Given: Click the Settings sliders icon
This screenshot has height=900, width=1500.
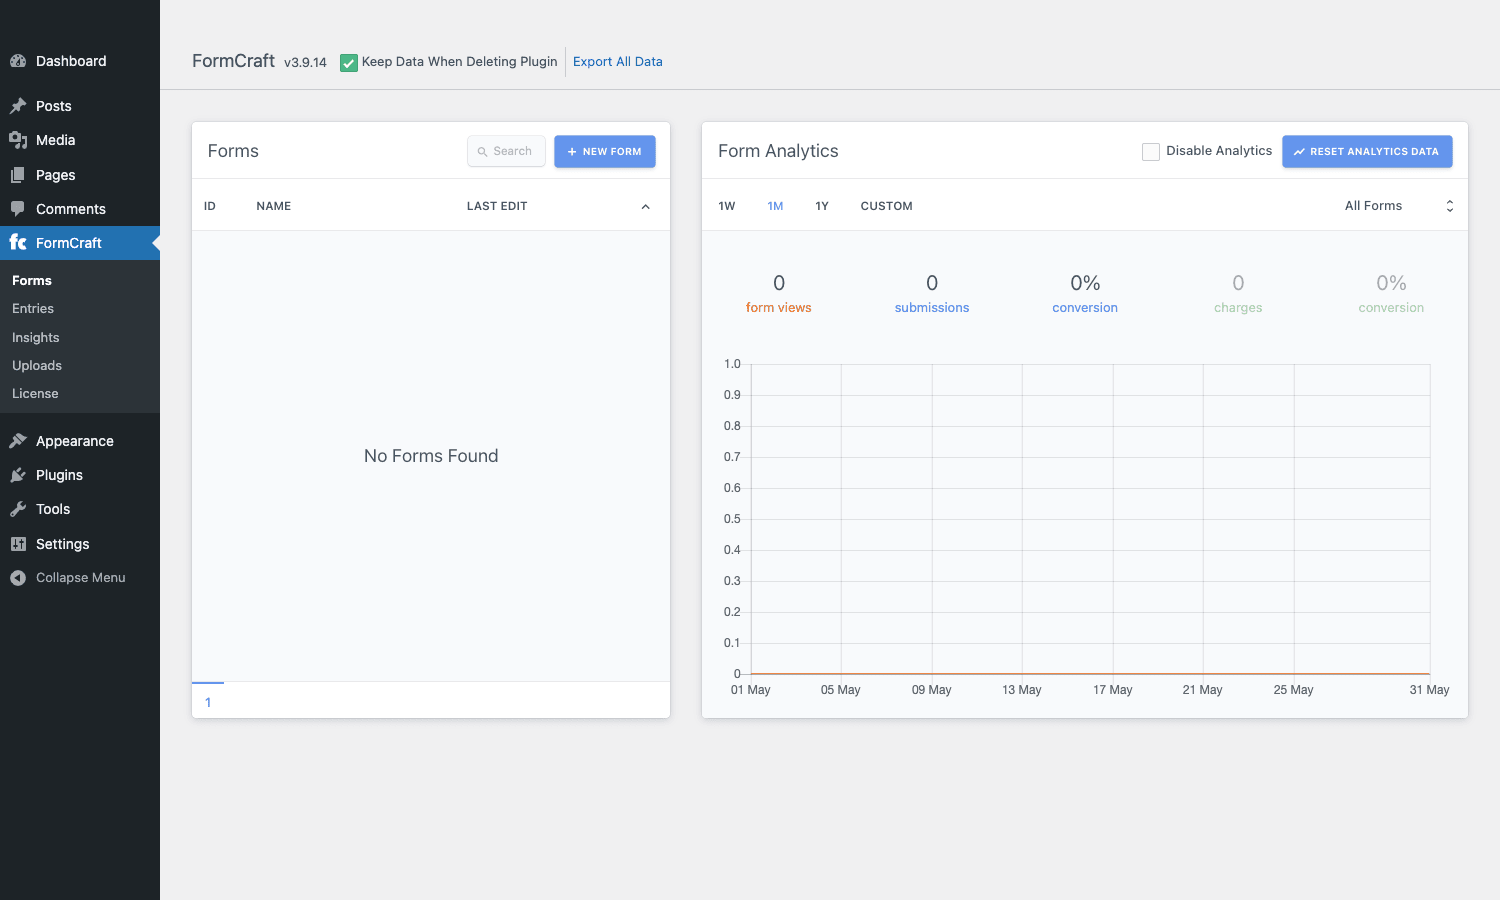Looking at the screenshot, I should point(18,544).
